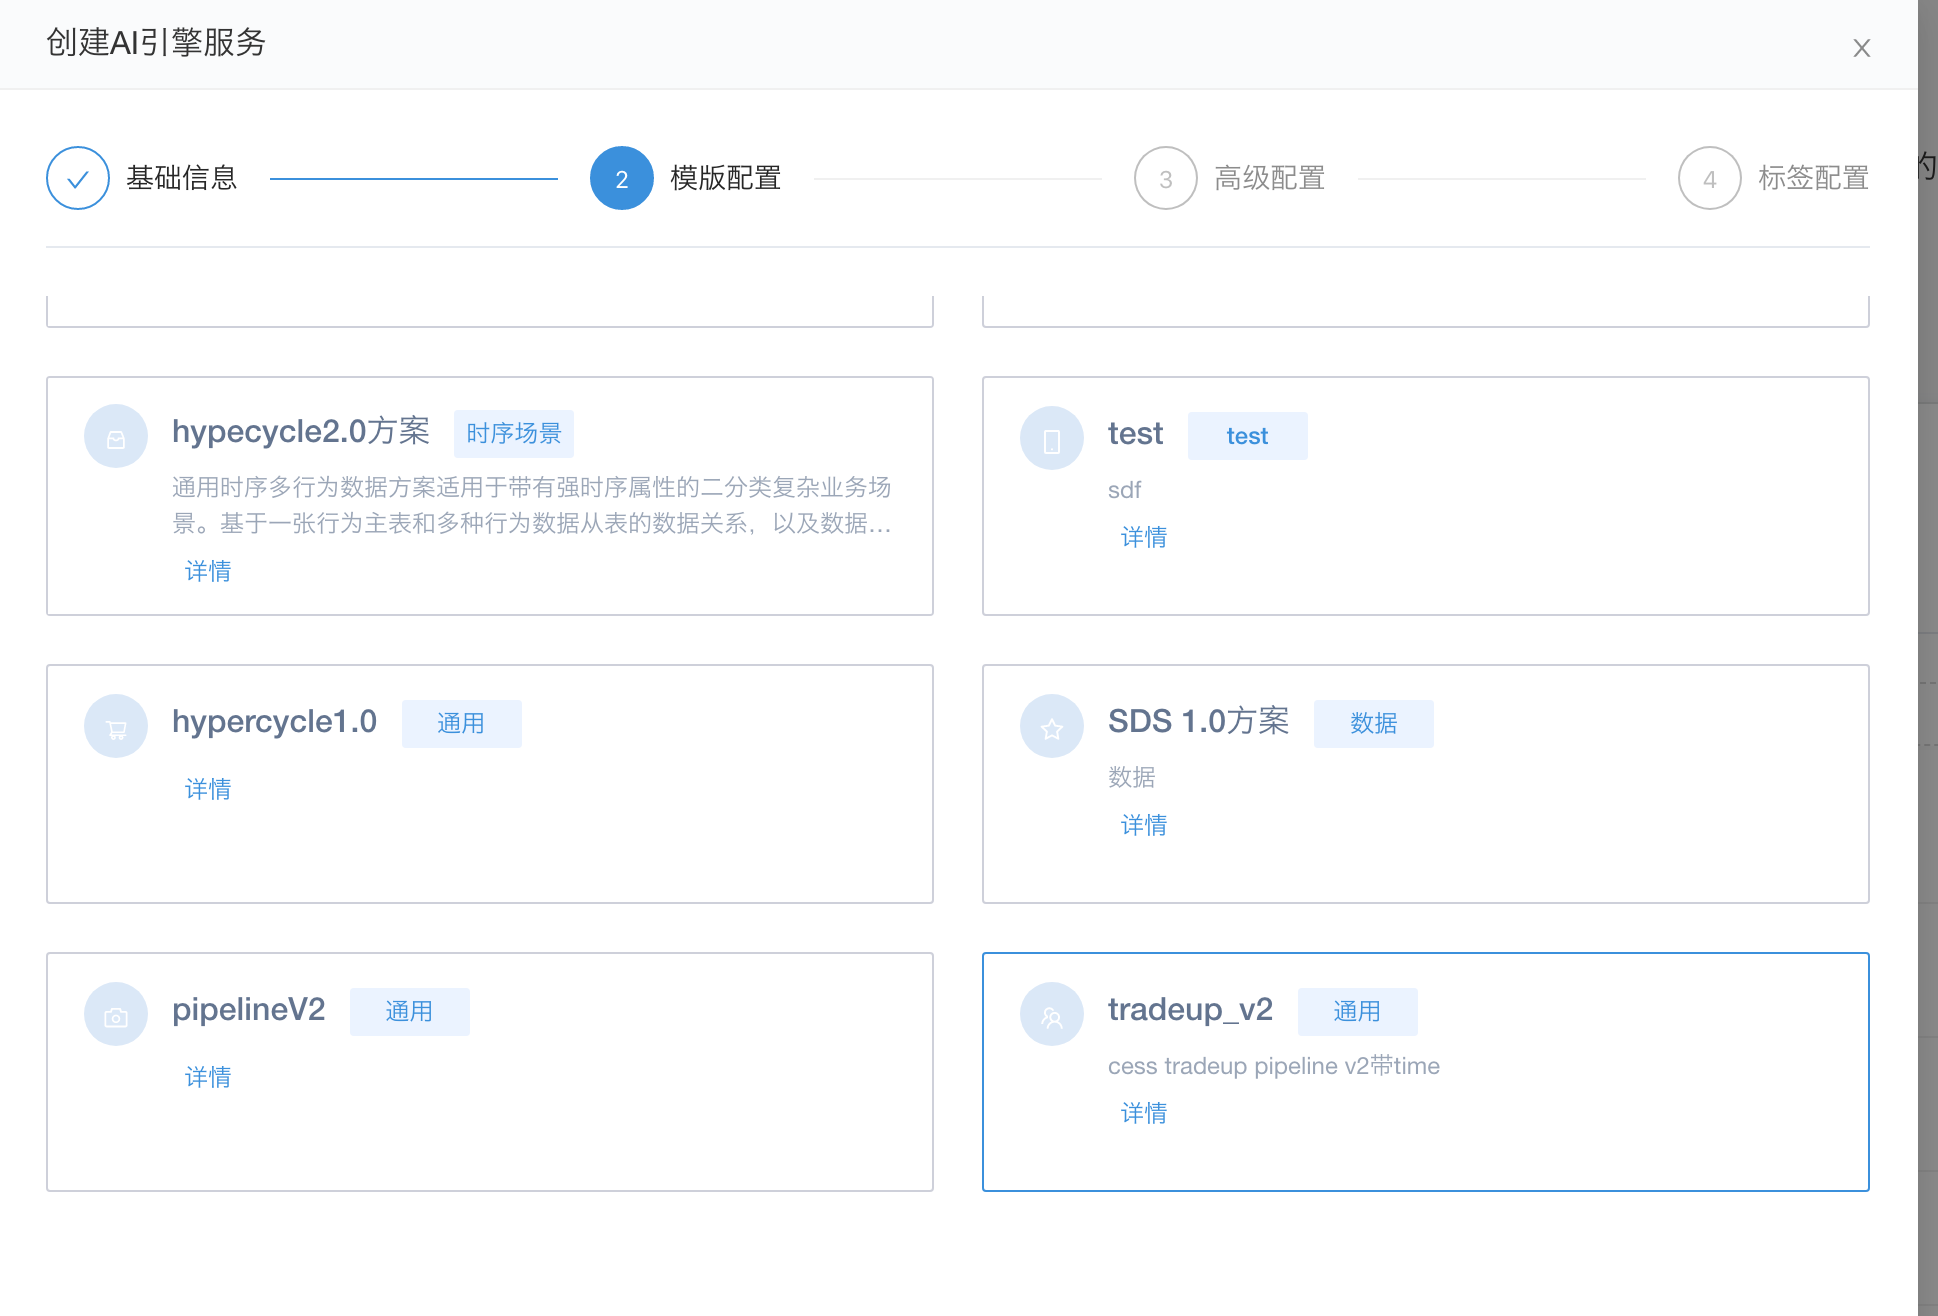The image size is (1938, 1316).
Task: Select the tradeup_v2 template title
Action: click(1190, 1010)
